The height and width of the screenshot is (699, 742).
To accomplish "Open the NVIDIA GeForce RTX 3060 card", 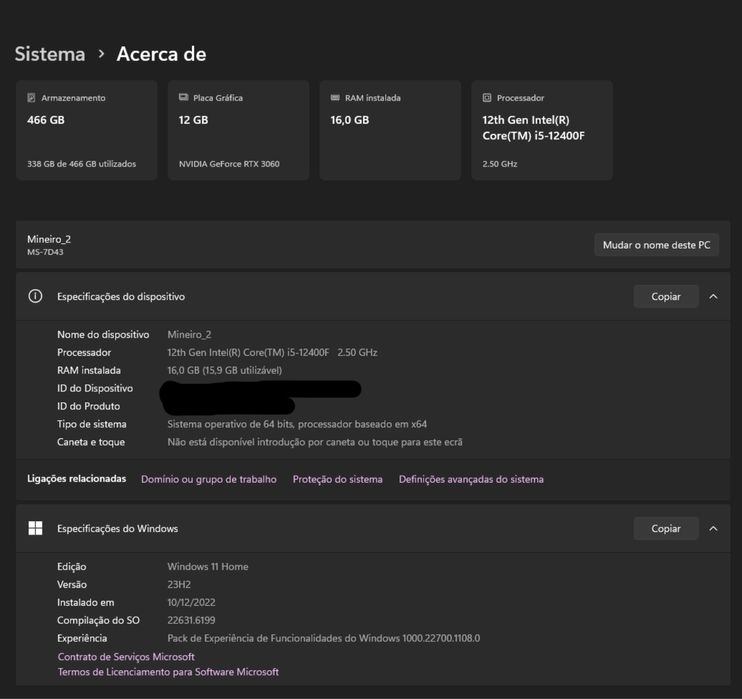I will tap(238, 130).
